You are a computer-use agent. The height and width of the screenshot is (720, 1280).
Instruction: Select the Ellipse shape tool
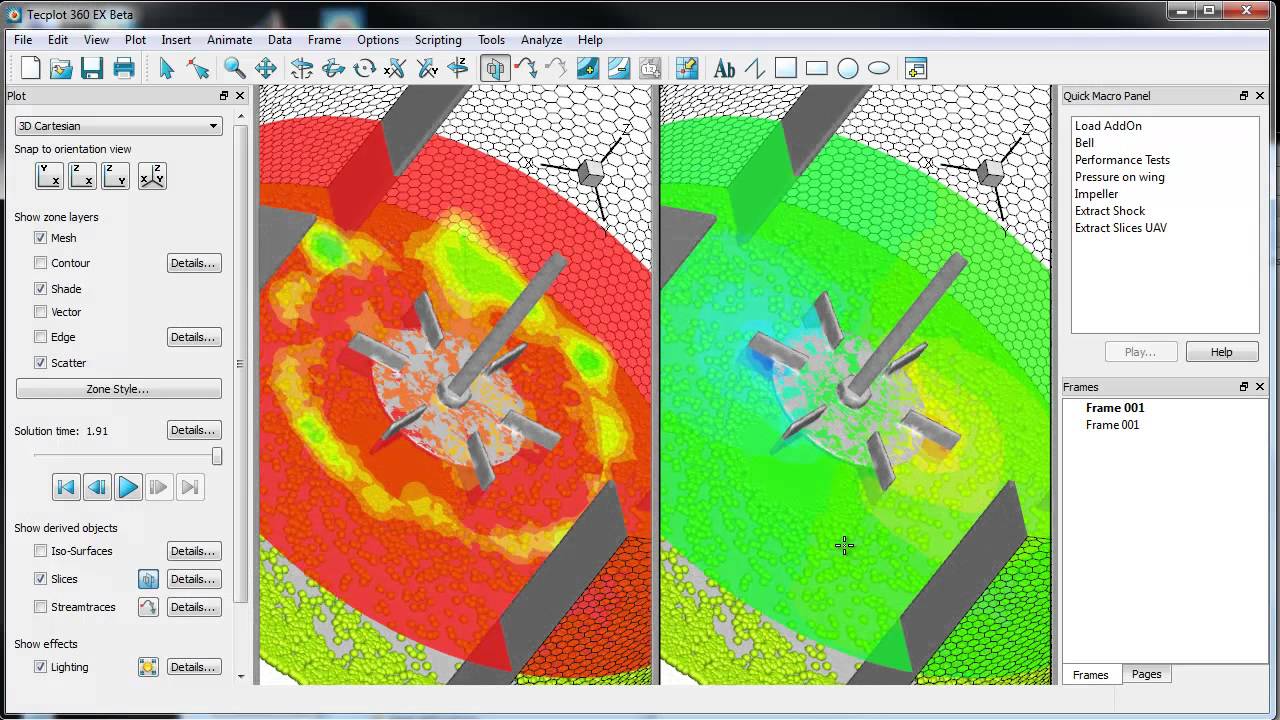click(x=879, y=68)
